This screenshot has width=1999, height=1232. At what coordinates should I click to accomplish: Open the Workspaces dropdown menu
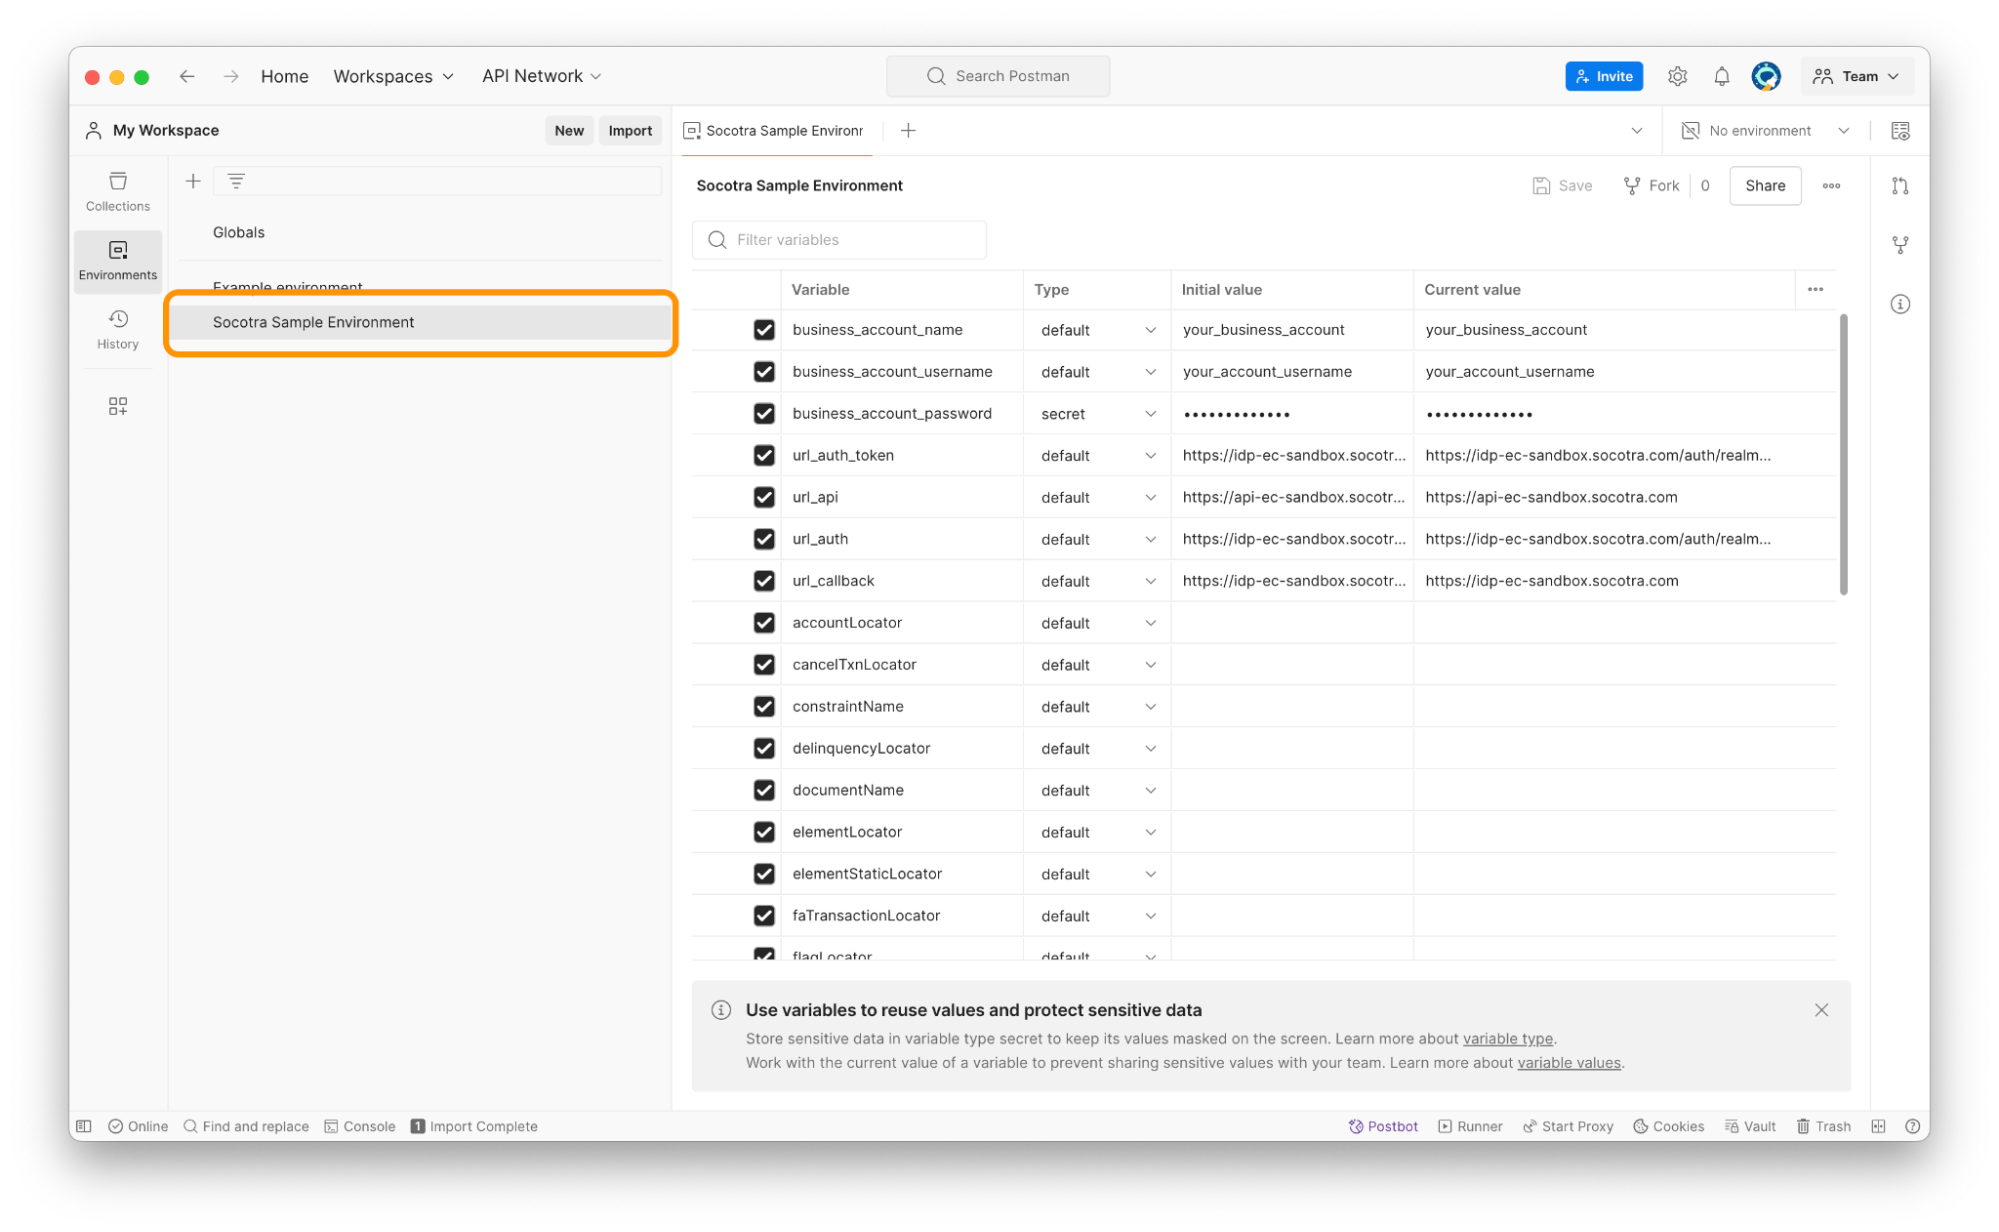[393, 76]
